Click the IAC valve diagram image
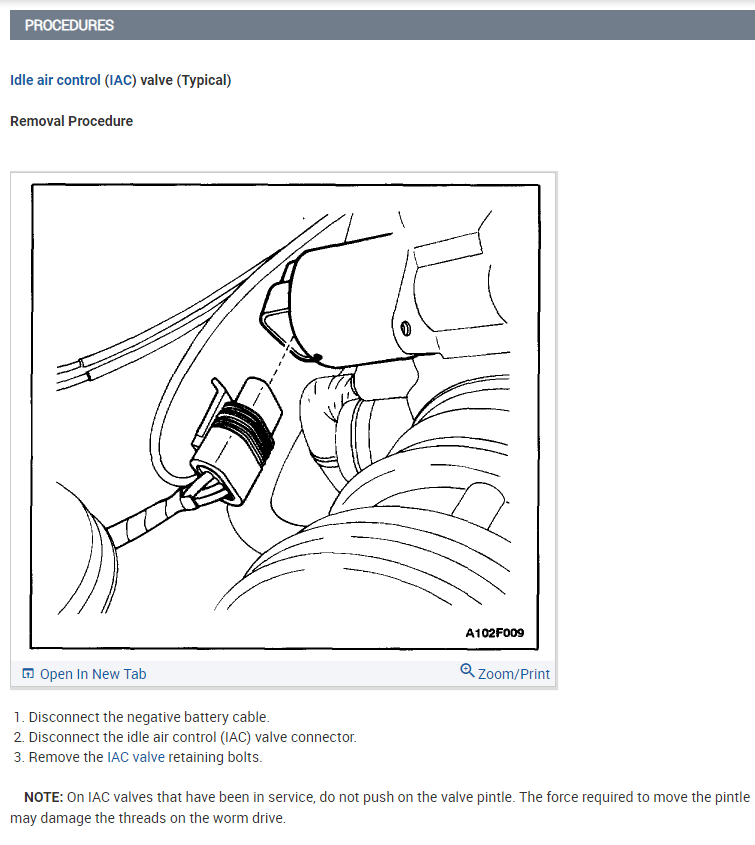 click(x=285, y=417)
